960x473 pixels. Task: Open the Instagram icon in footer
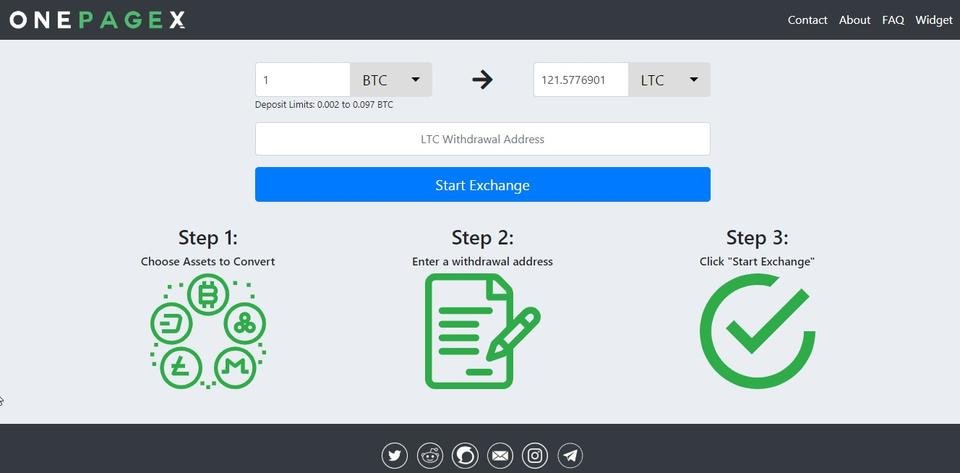coord(535,456)
